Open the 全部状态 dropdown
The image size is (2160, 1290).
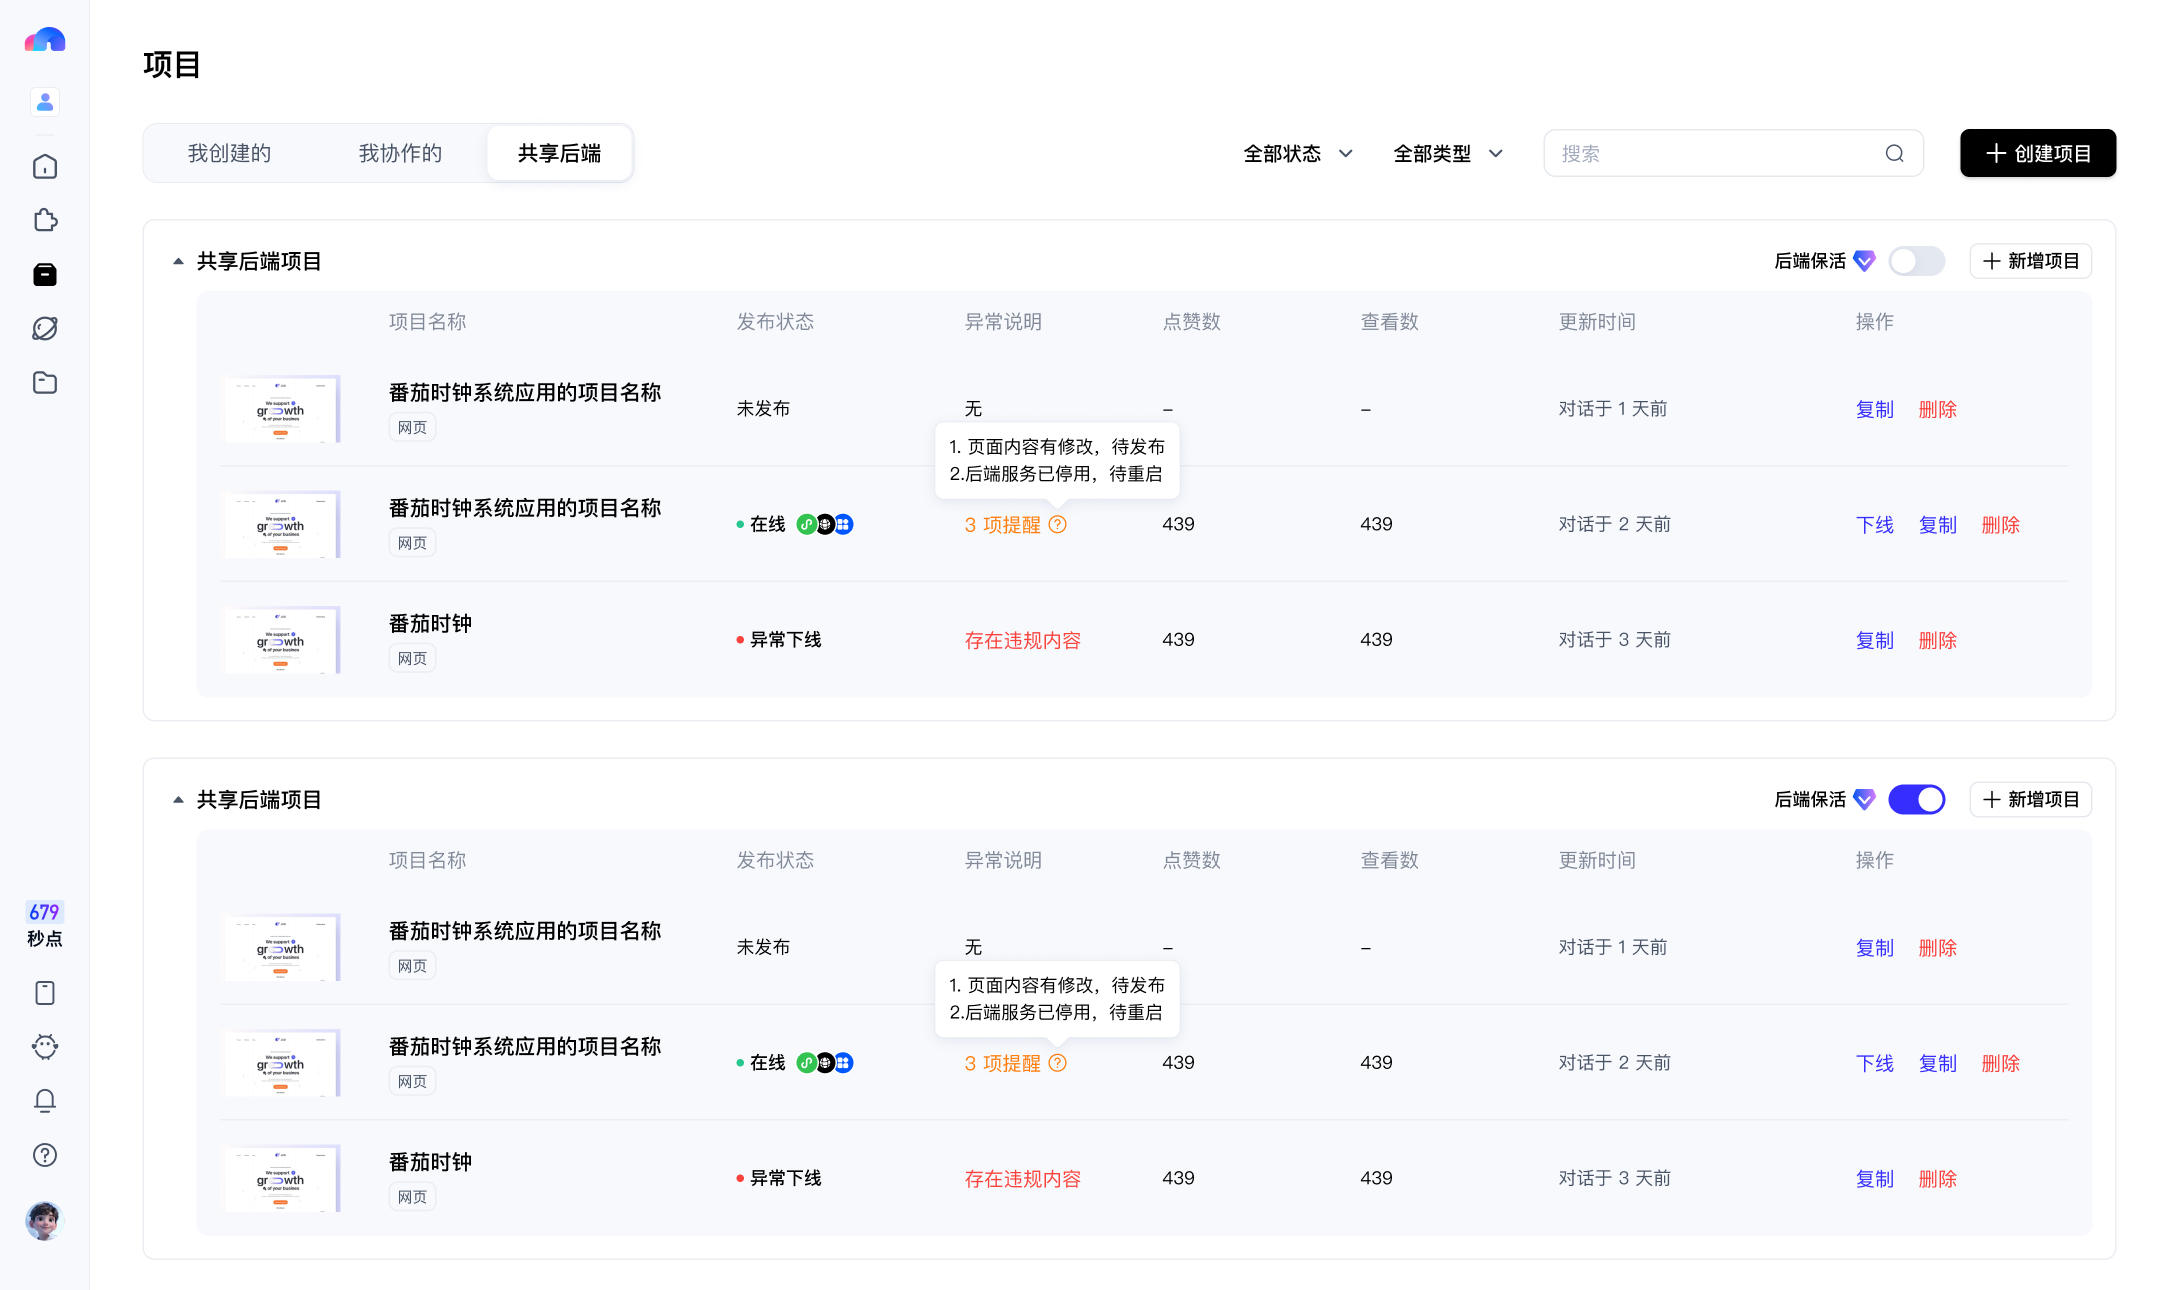[1298, 153]
